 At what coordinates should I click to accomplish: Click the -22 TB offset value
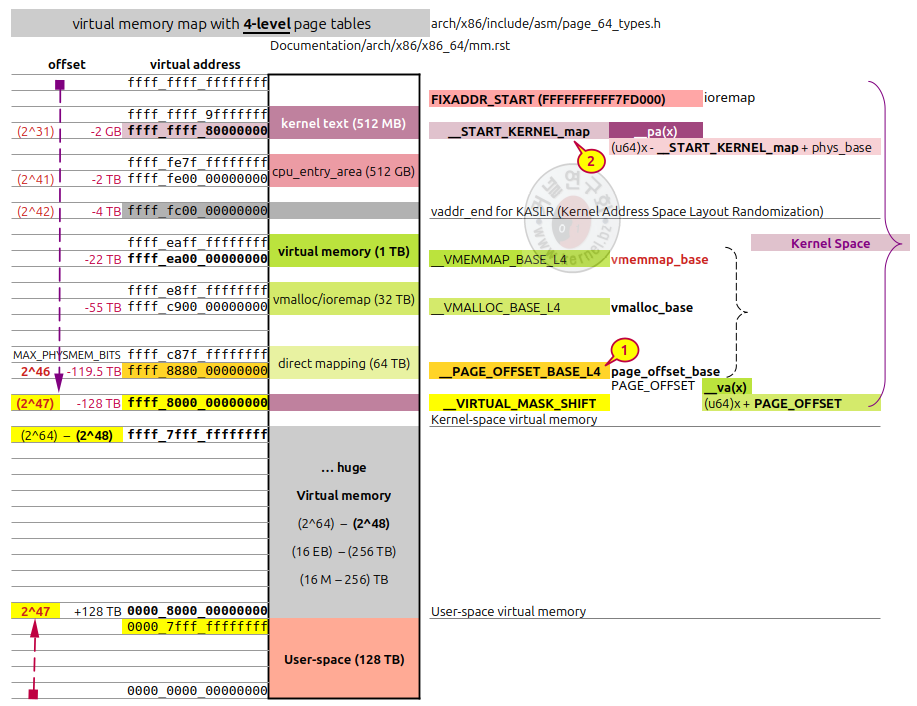[x=103, y=259]
